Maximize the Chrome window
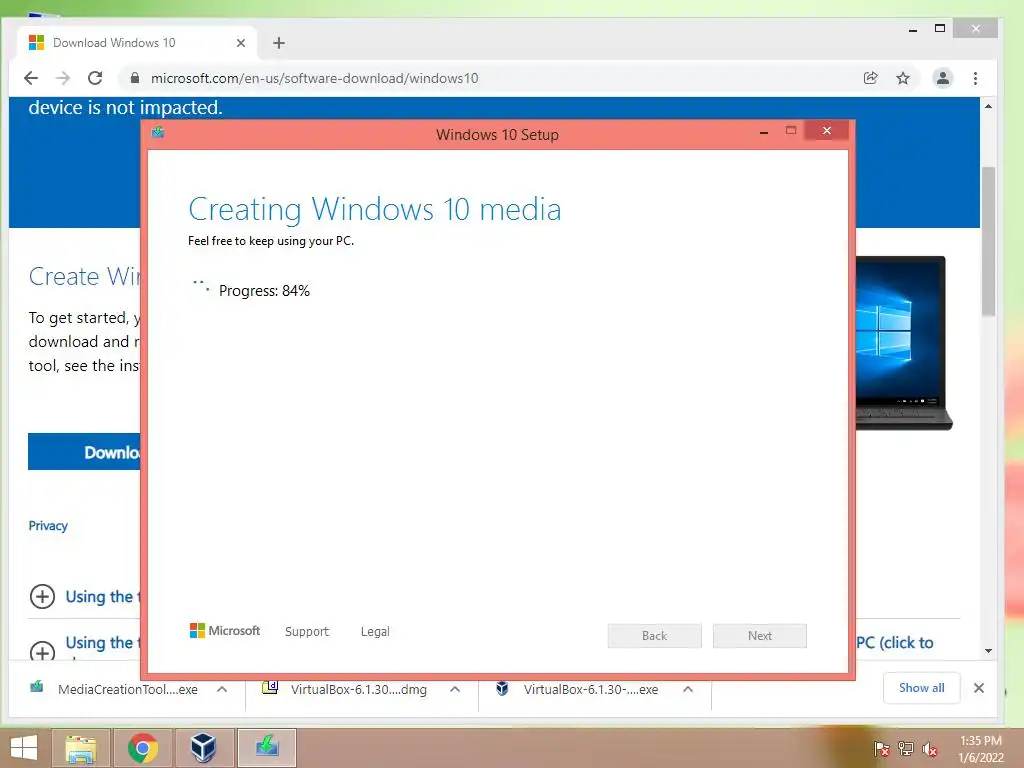The width and height of the screenshot is (1024, 768). (940, 28)
